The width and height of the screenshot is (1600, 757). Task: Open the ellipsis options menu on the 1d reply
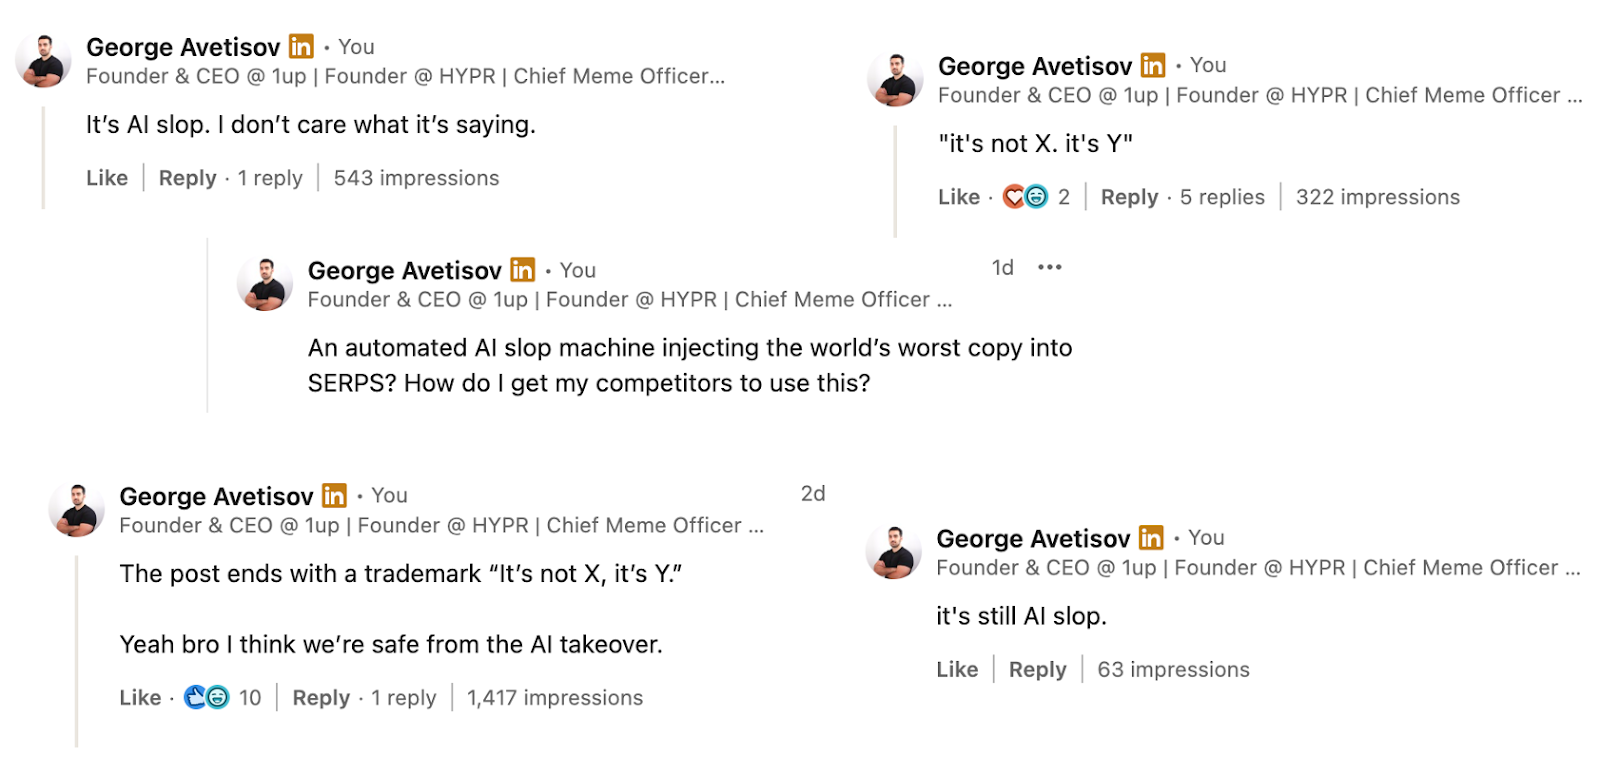[x=1049, y=267]
